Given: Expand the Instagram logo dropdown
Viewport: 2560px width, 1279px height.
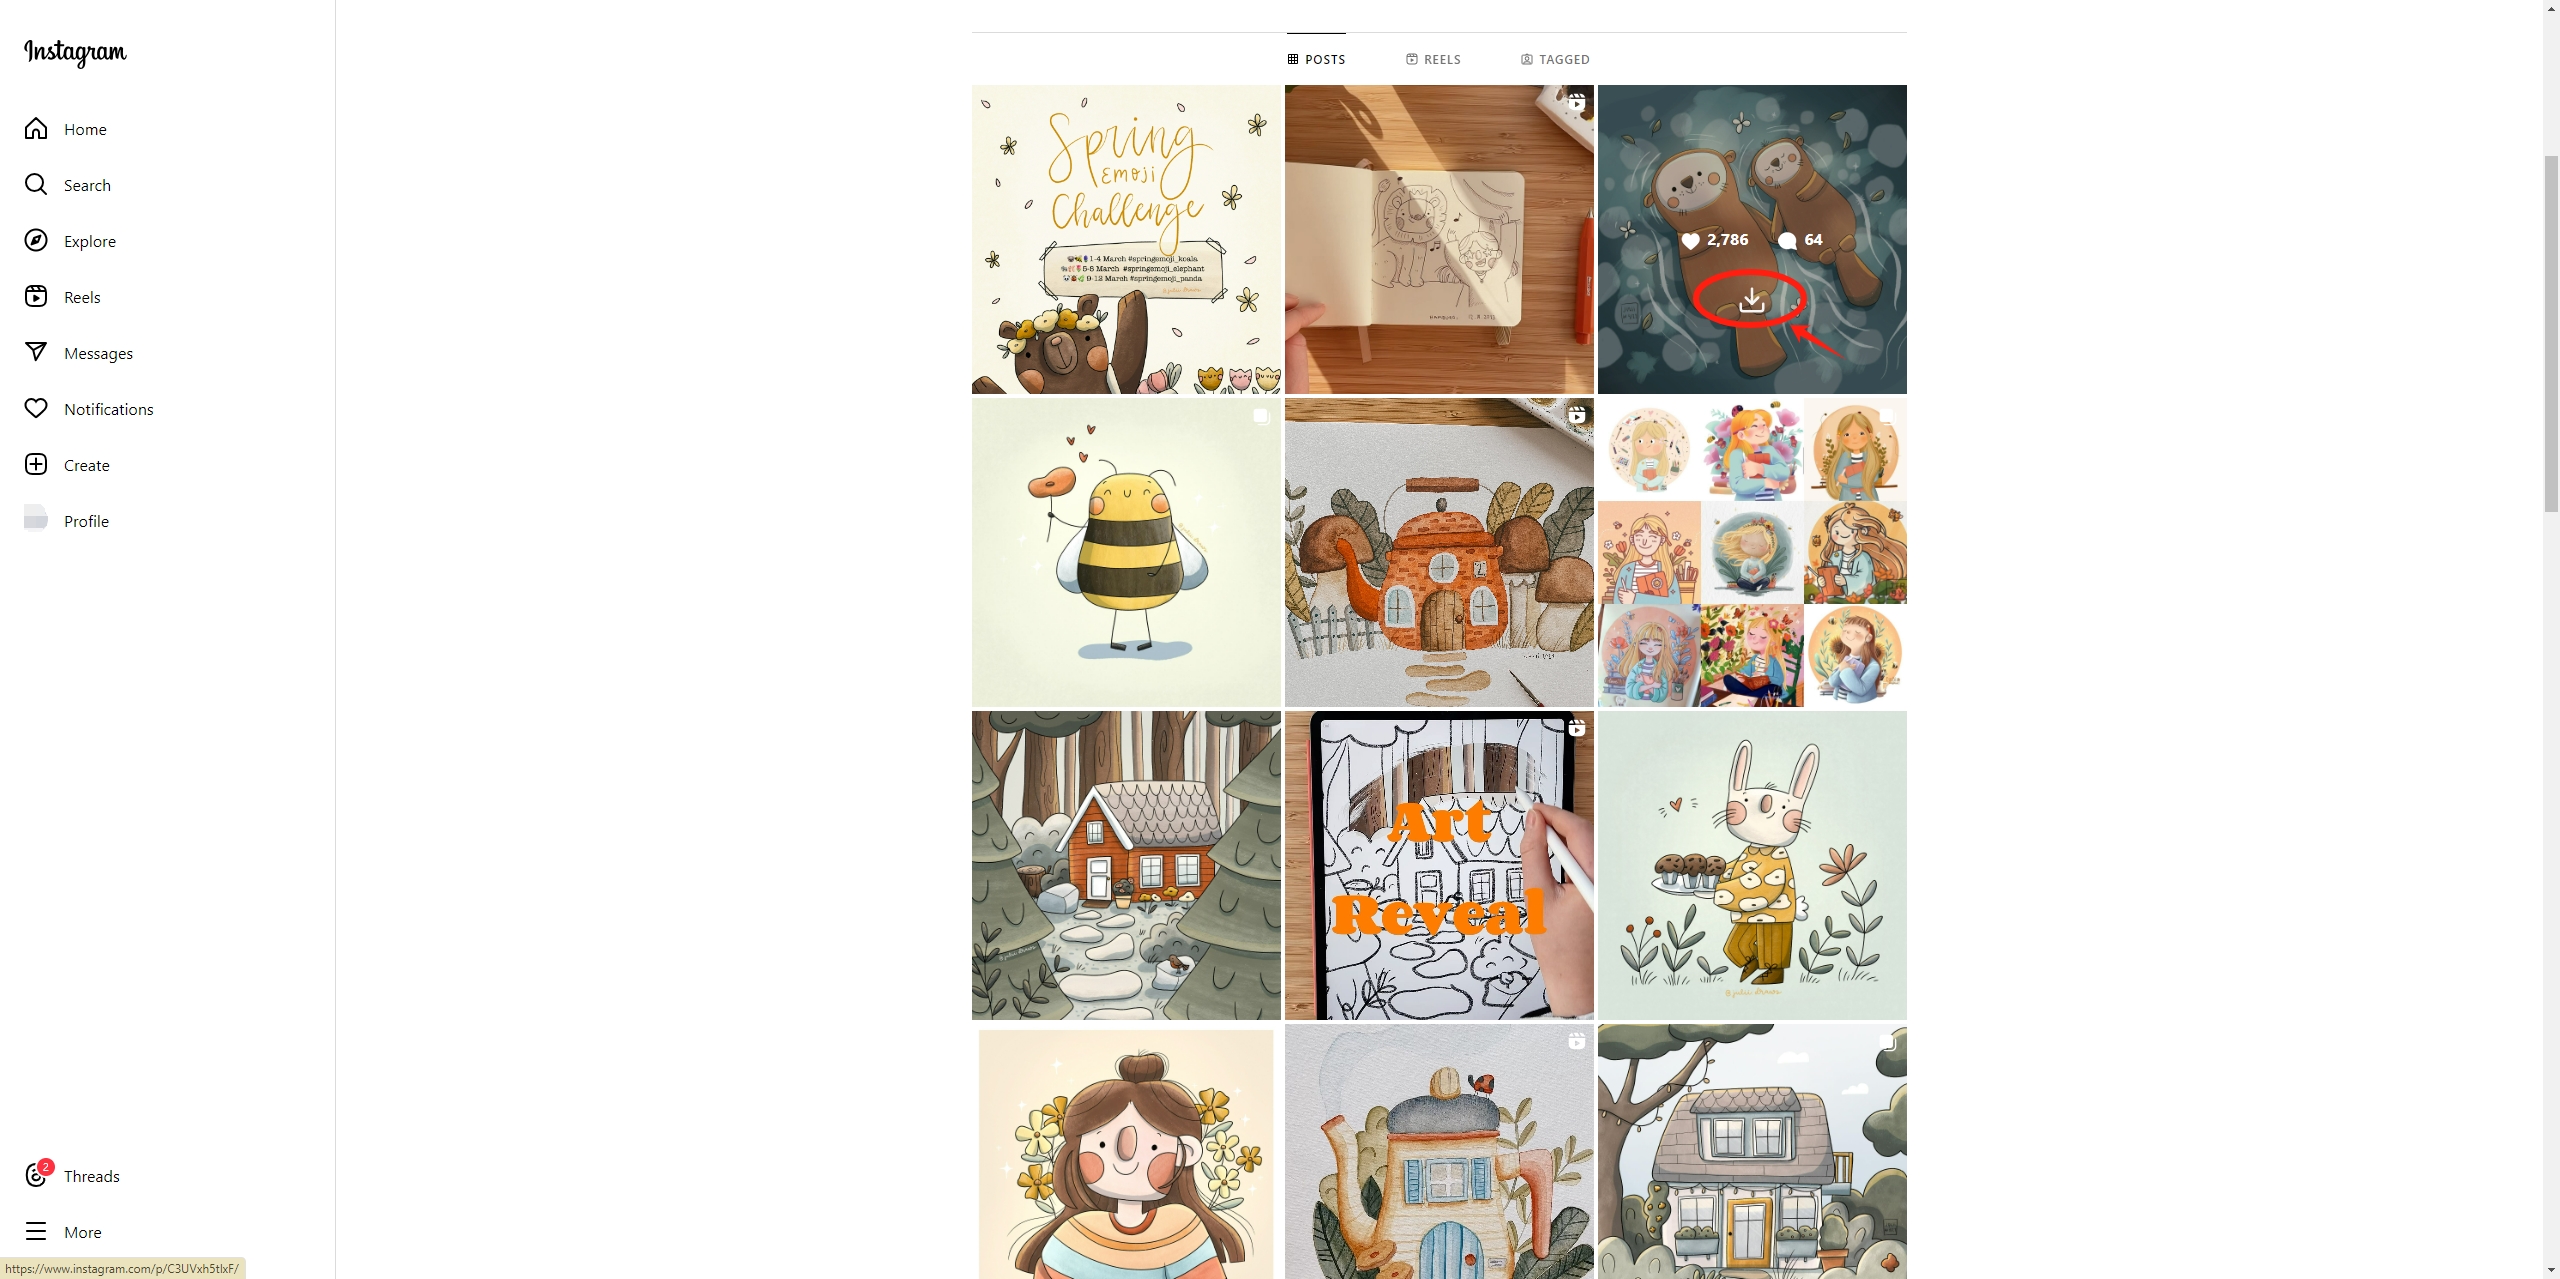Looking at the screenshot, I should [75, 51].
